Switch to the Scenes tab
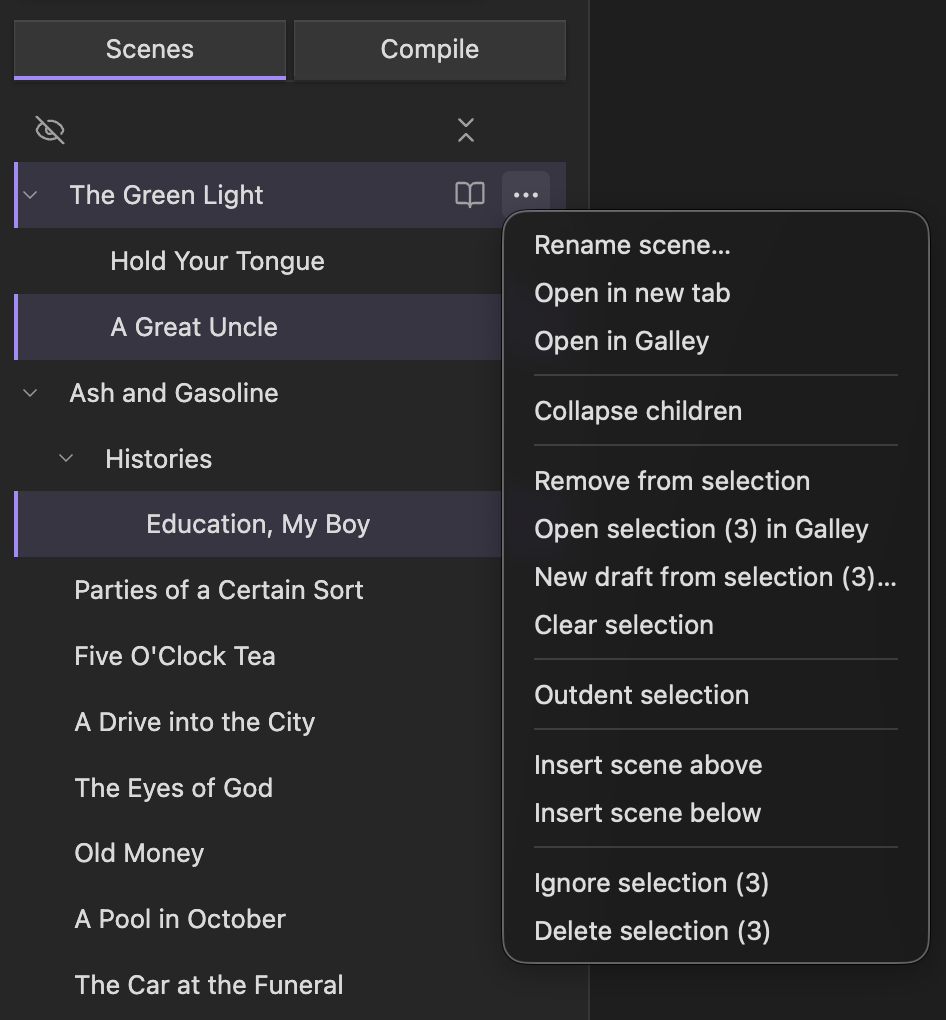The height and width of the screenshot is (1020, 946). pyautogui.click(x=150, y=50)
